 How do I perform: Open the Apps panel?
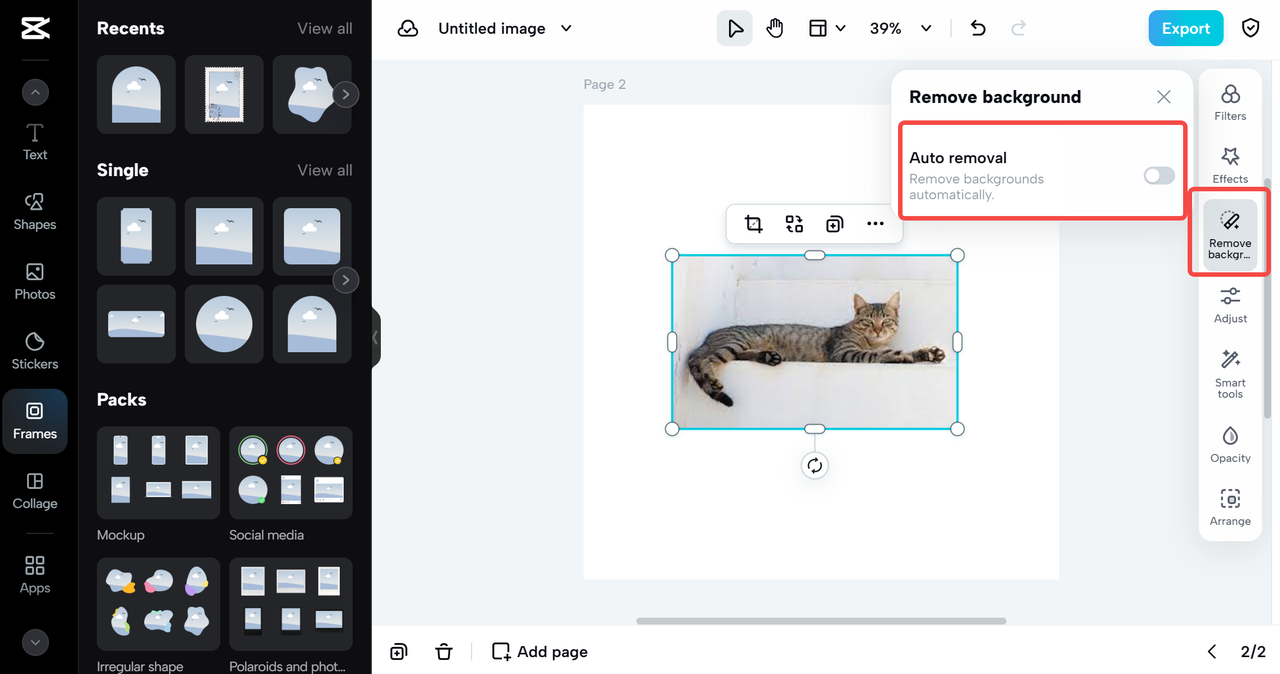coord(35,575)
